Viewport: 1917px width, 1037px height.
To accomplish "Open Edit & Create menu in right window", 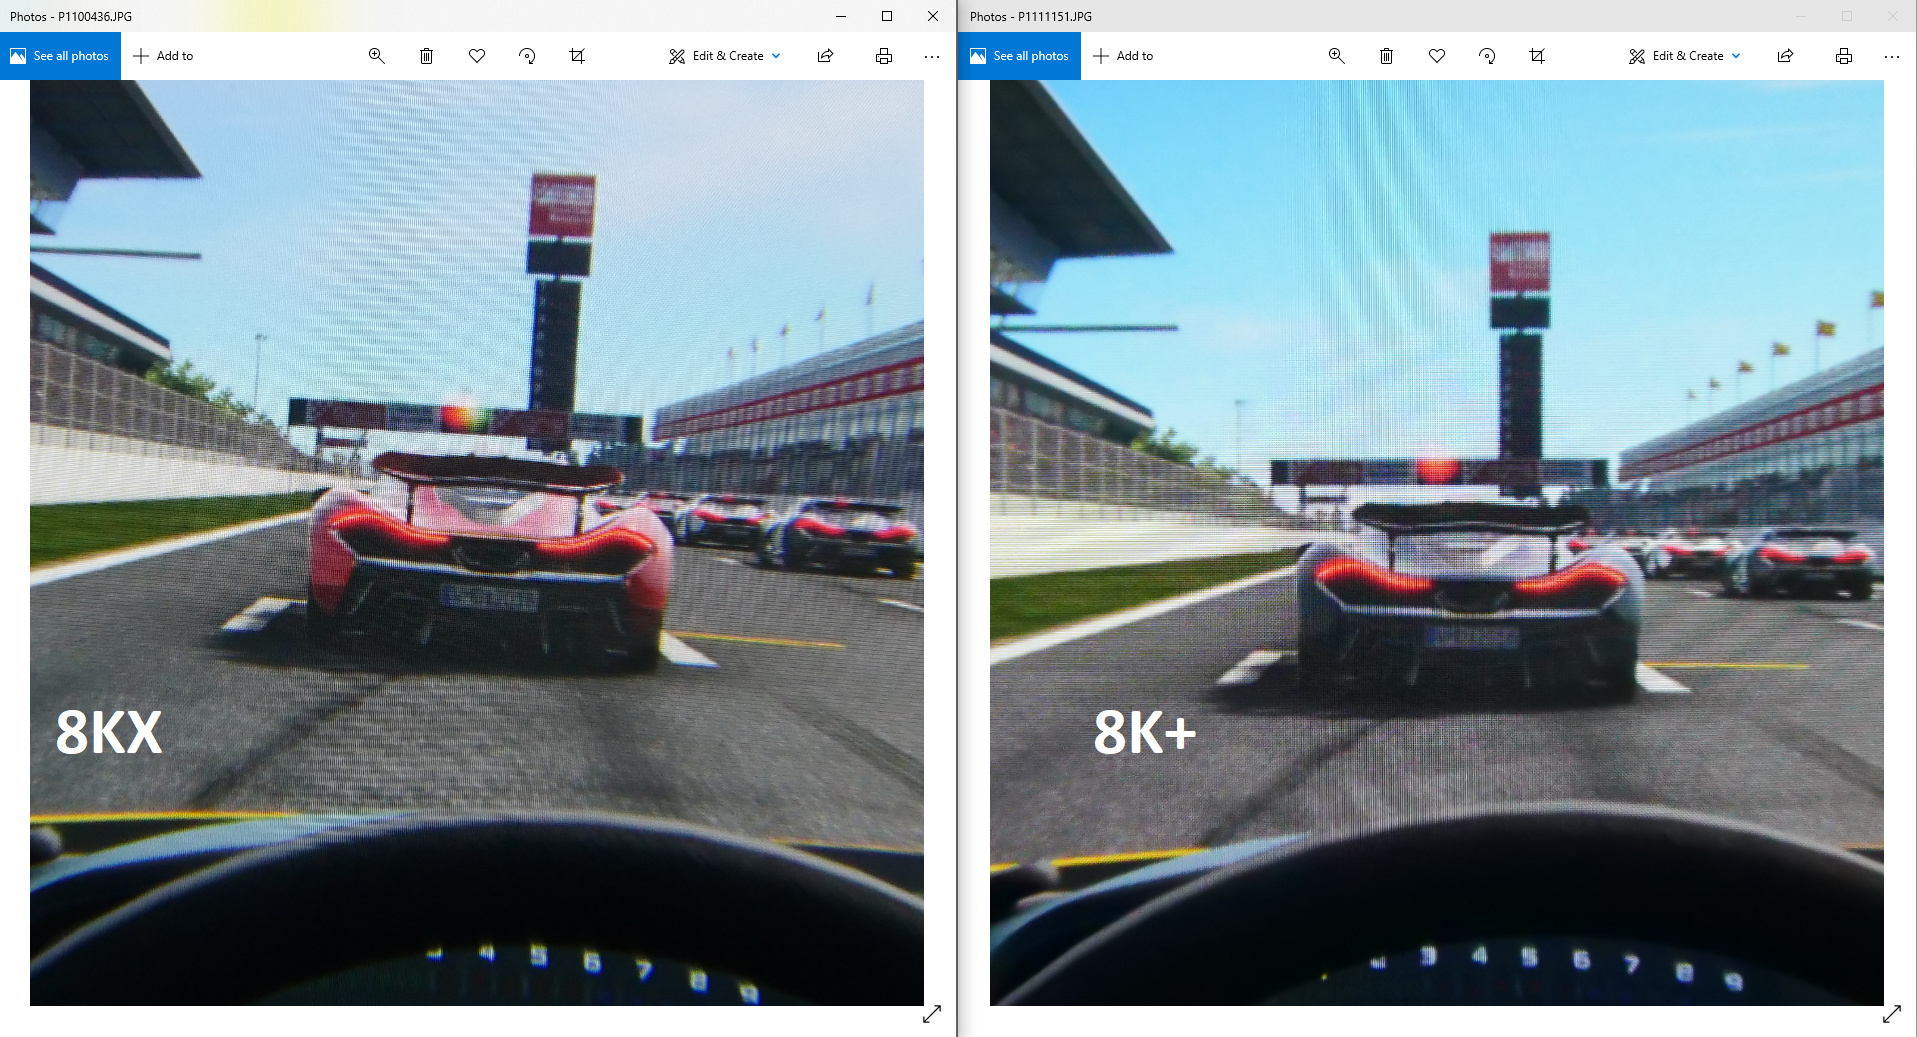I will [1685, 56].
